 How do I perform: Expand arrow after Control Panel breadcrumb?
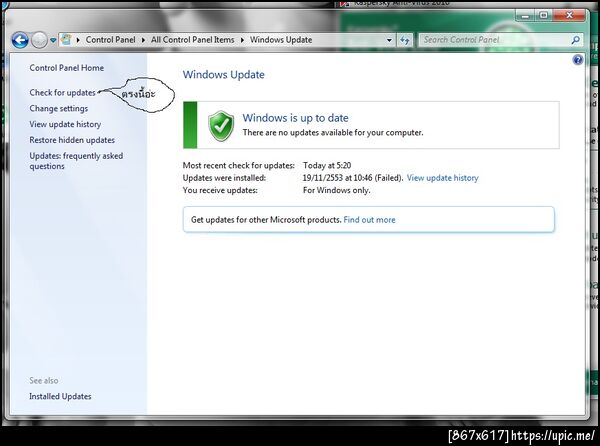point(143,40)
